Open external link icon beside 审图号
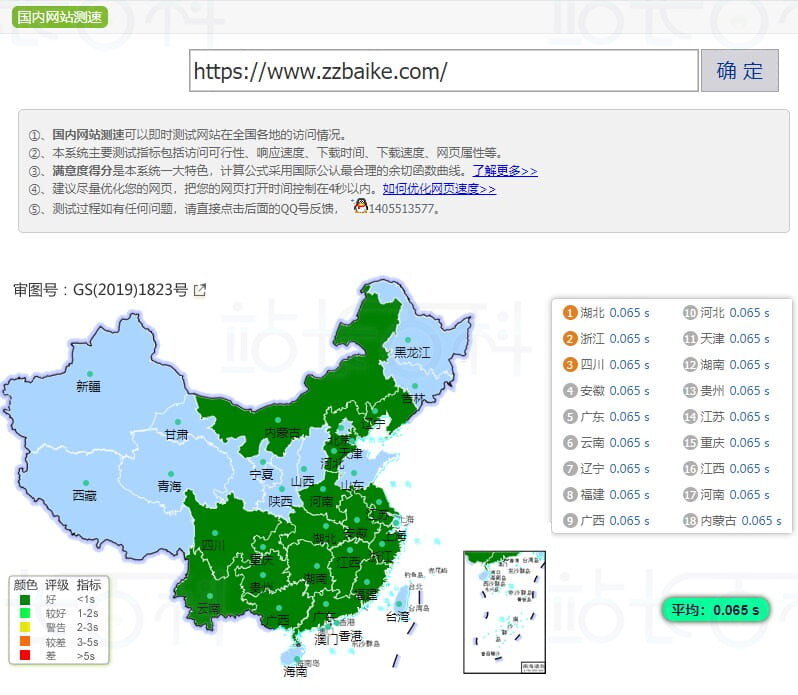The height and width of the screenshot is (695, 798). coord(200,290)
